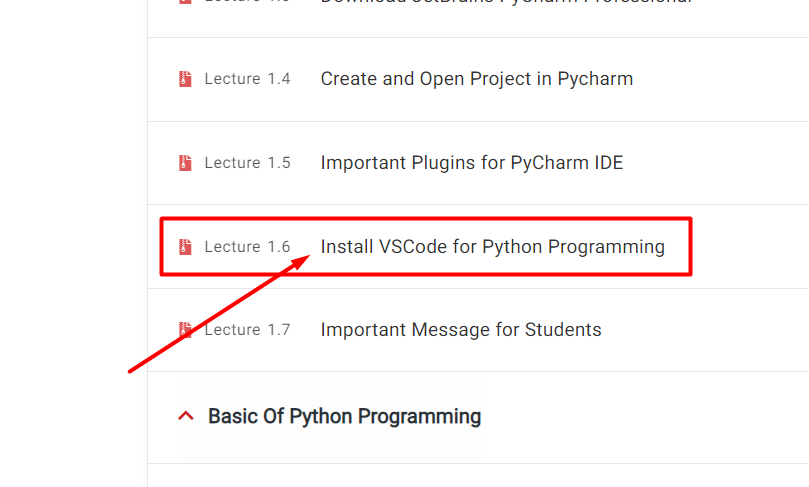
Task: Click the 'Basic Of Python Programming' section heading
Action: pos(345,416)
